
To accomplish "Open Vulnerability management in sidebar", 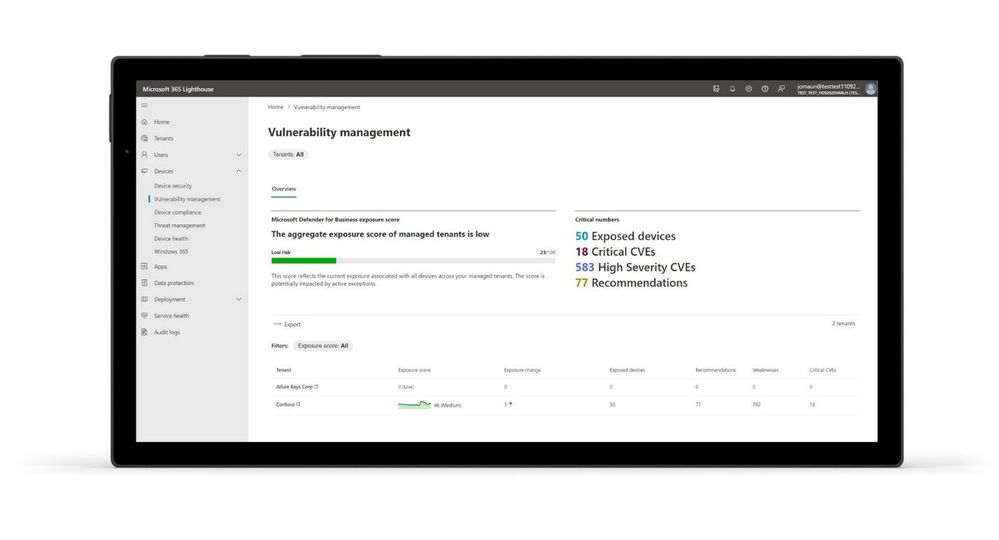I will [x=187, y=199].
